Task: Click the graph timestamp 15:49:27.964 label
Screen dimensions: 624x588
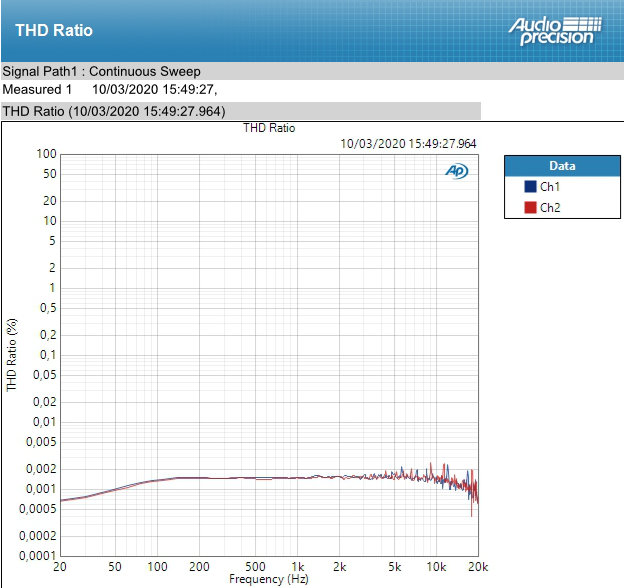Action: [408, 144]
